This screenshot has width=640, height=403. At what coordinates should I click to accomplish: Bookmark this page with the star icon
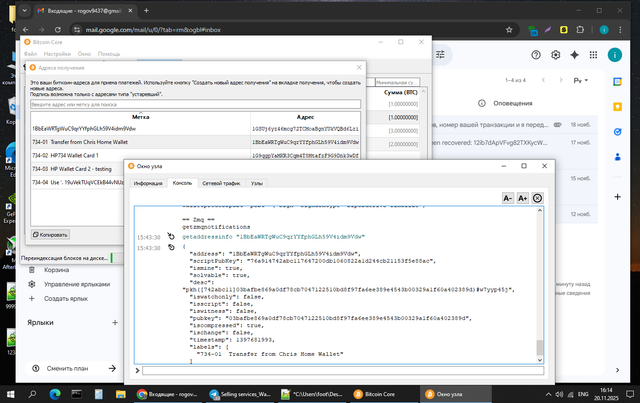(x=509, y=30)
